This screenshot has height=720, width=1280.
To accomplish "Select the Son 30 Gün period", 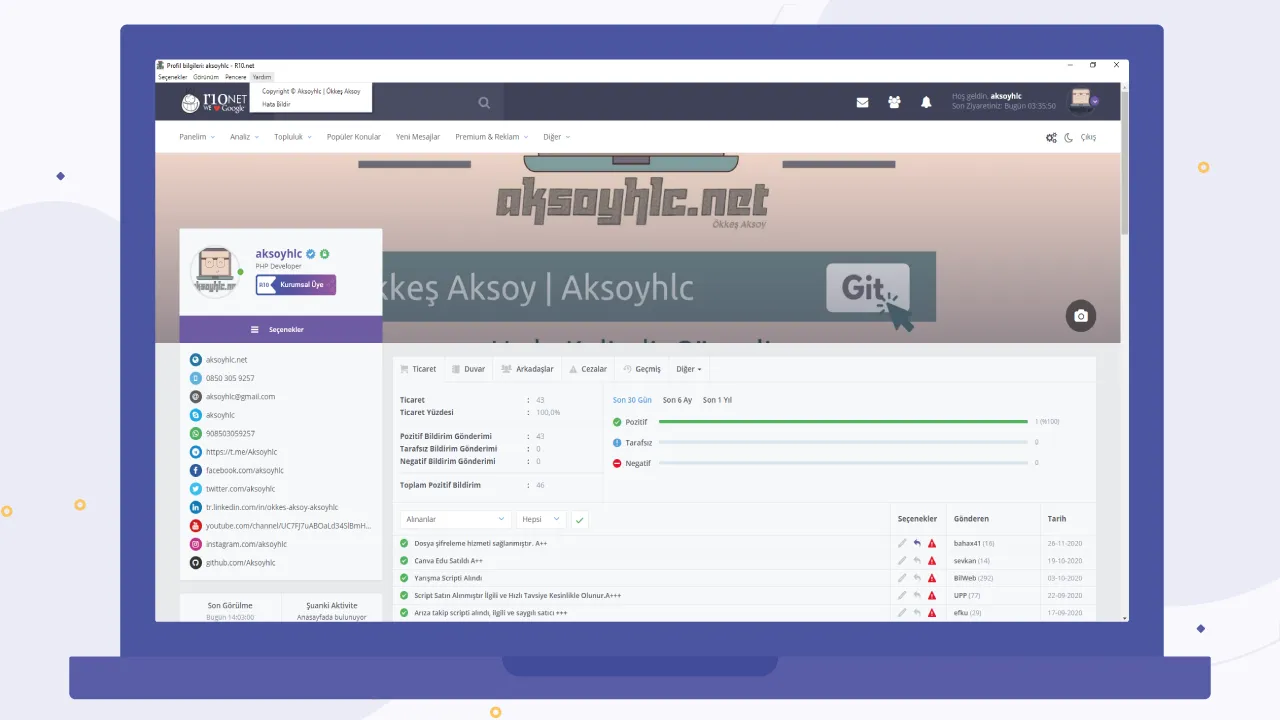I will (x=632, y=400).
